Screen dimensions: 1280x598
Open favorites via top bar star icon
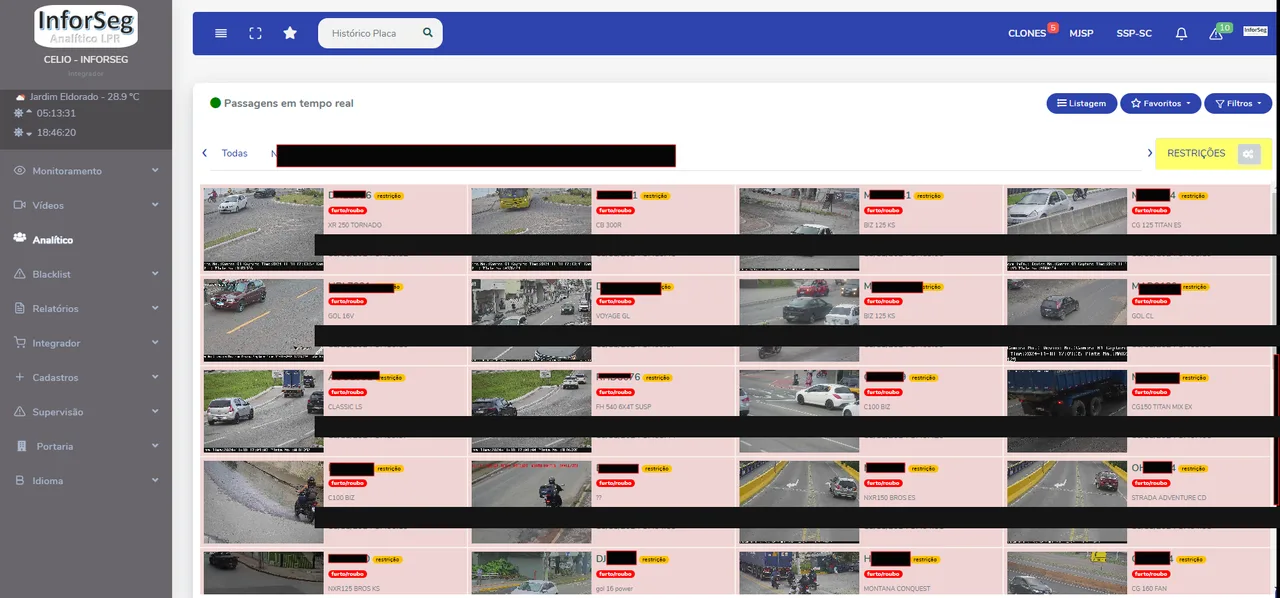290,33
